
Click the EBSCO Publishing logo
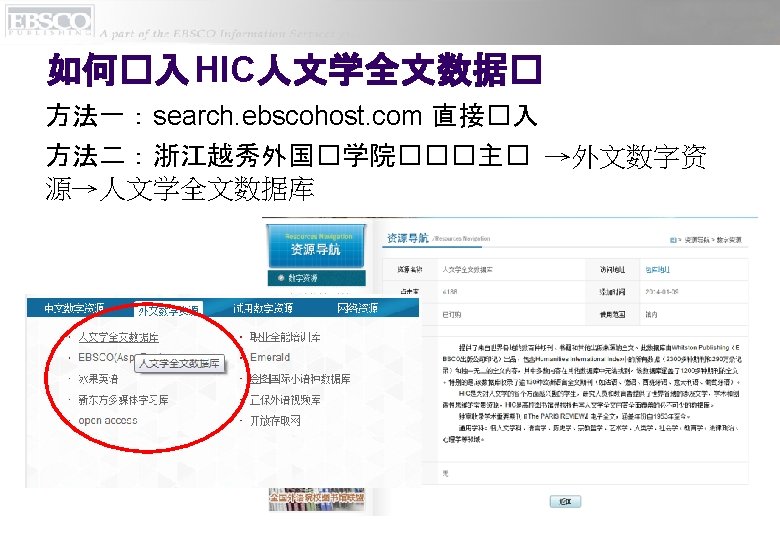(x=49, y=21)
